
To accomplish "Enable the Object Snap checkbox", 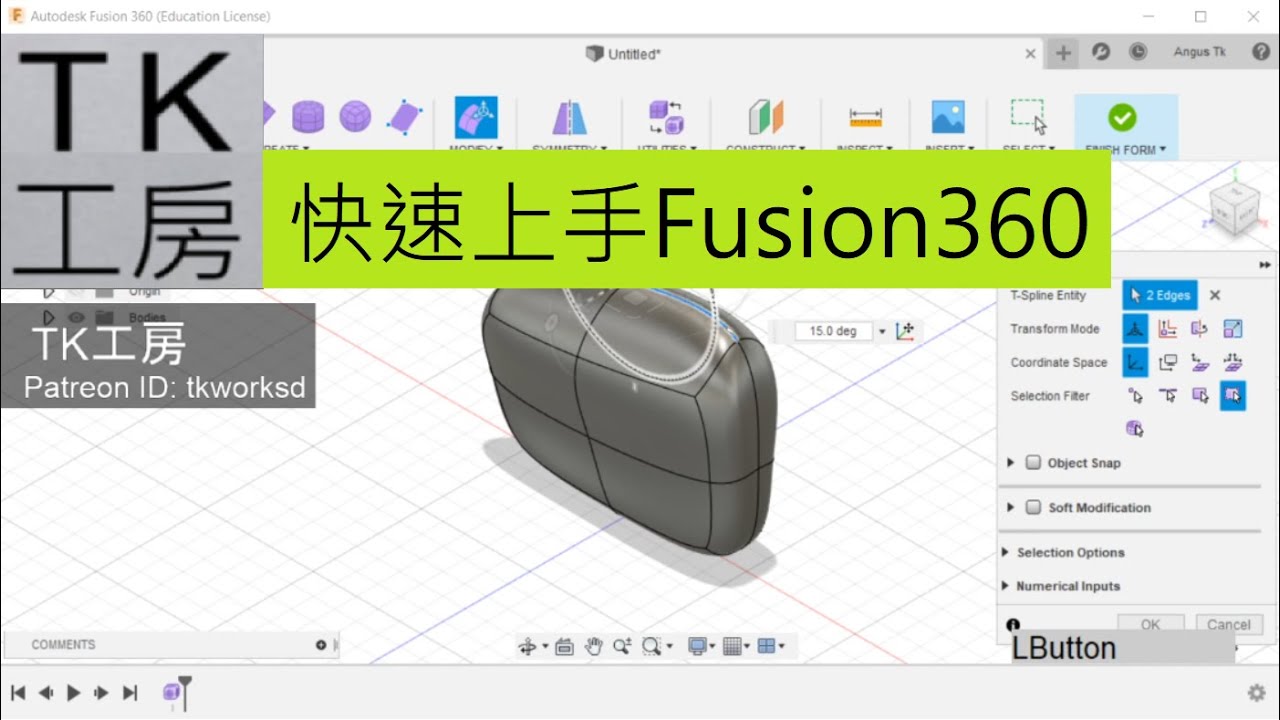I will [1034, 463].
